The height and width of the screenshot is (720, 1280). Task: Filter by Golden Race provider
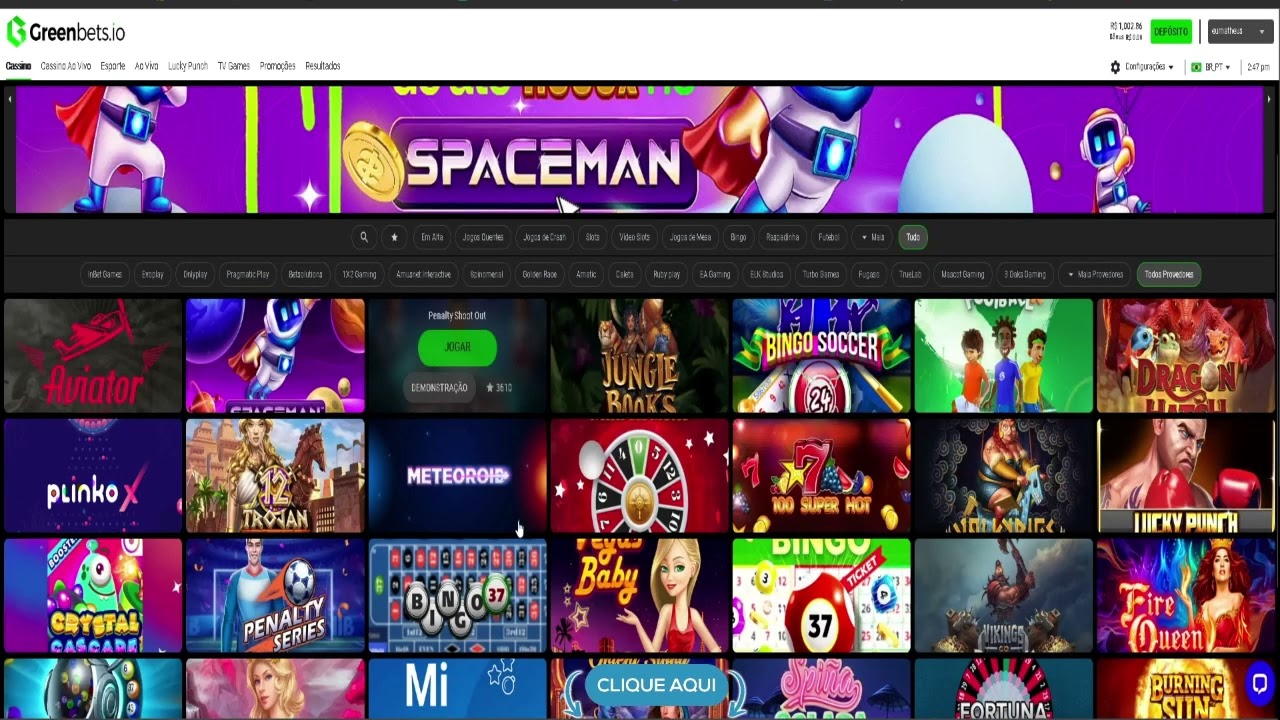pyautogui.click(x=540, y=274)
